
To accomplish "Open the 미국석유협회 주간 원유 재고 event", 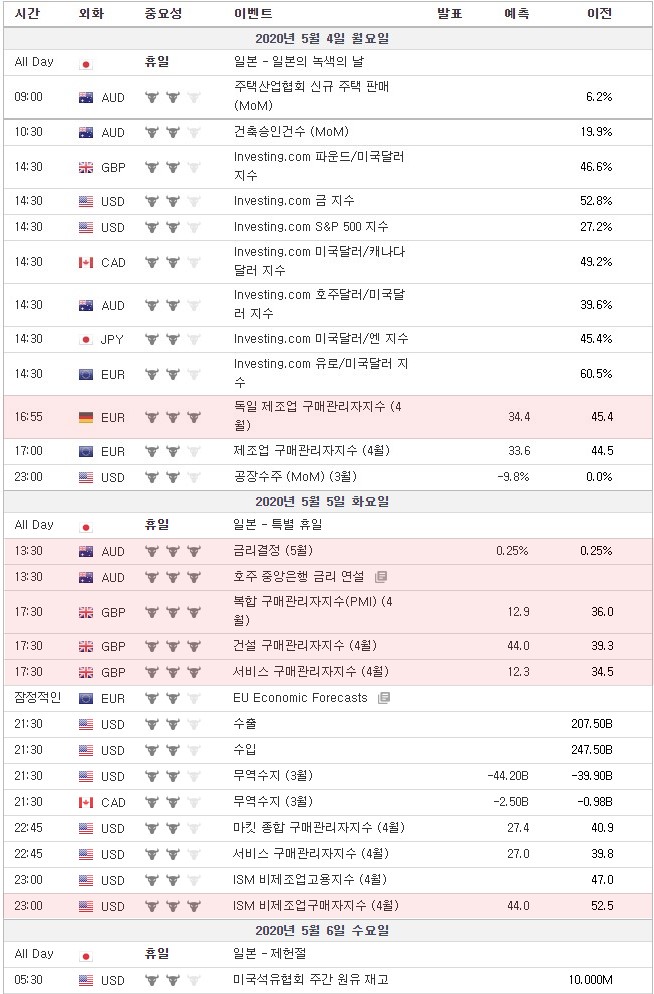I will (x=311, y=979).
